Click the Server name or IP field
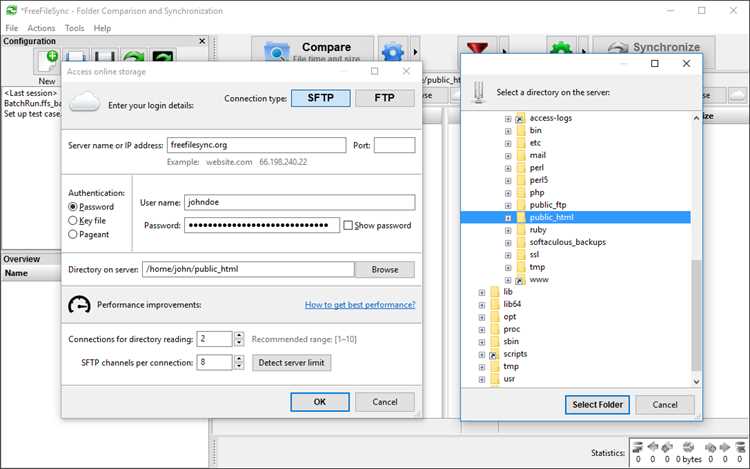This screenshot has width=750, height=469. [x=256, y=145]
